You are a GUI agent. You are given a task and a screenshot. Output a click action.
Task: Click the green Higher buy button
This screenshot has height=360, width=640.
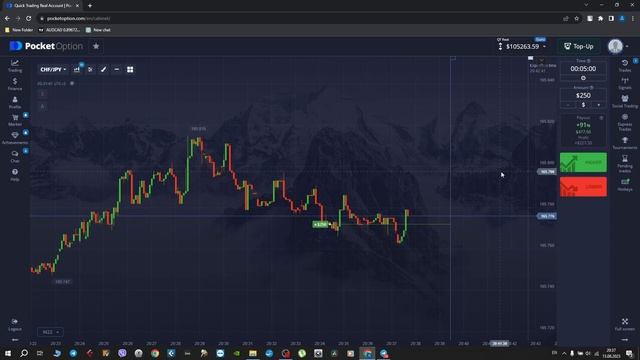pyautogui.click(x=583, y=162)
